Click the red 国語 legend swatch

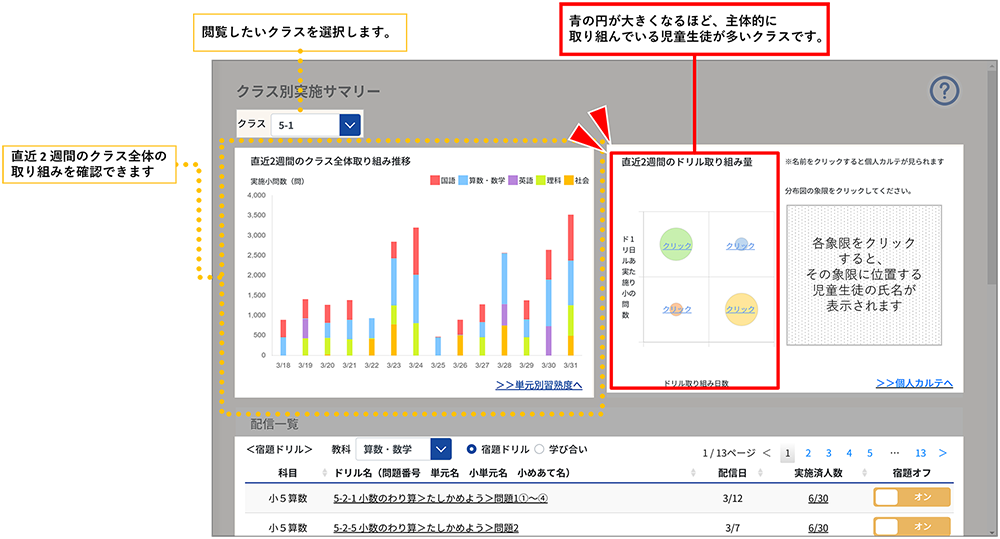pos(435,181)
